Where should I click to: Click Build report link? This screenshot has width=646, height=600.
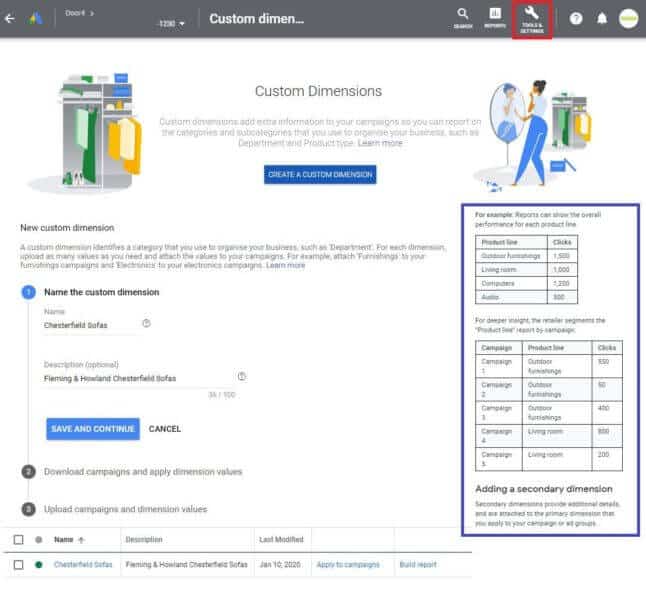pyautogui.click(x=418, y=565)
